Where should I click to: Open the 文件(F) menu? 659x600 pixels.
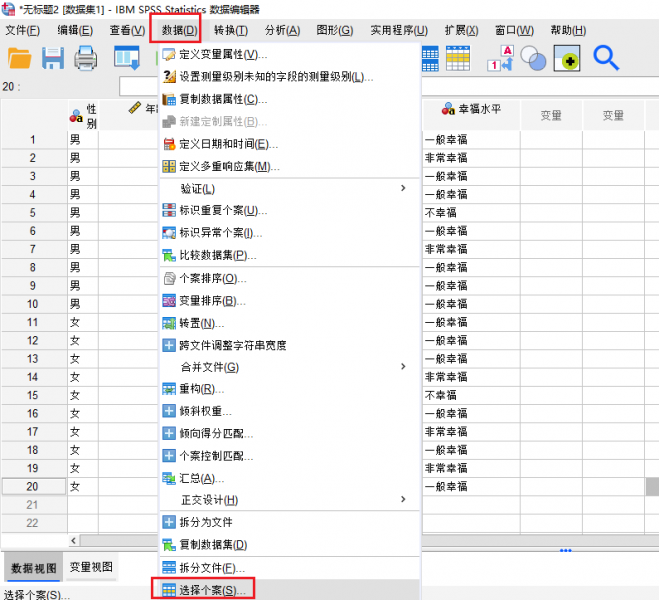tap(22, 30)
